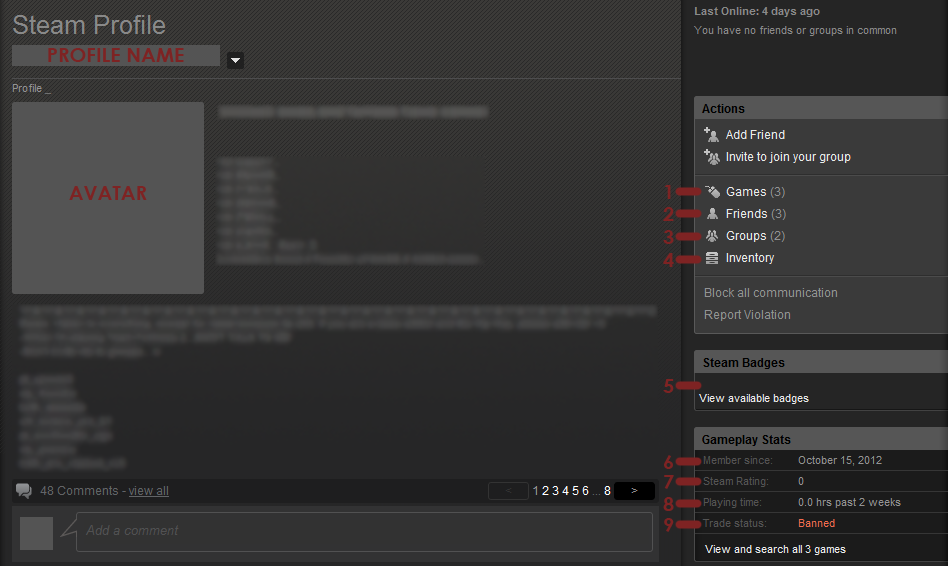The image size is (948, 566).
Task: Click the October 15, 2012 date
Action: pos(840,460)
